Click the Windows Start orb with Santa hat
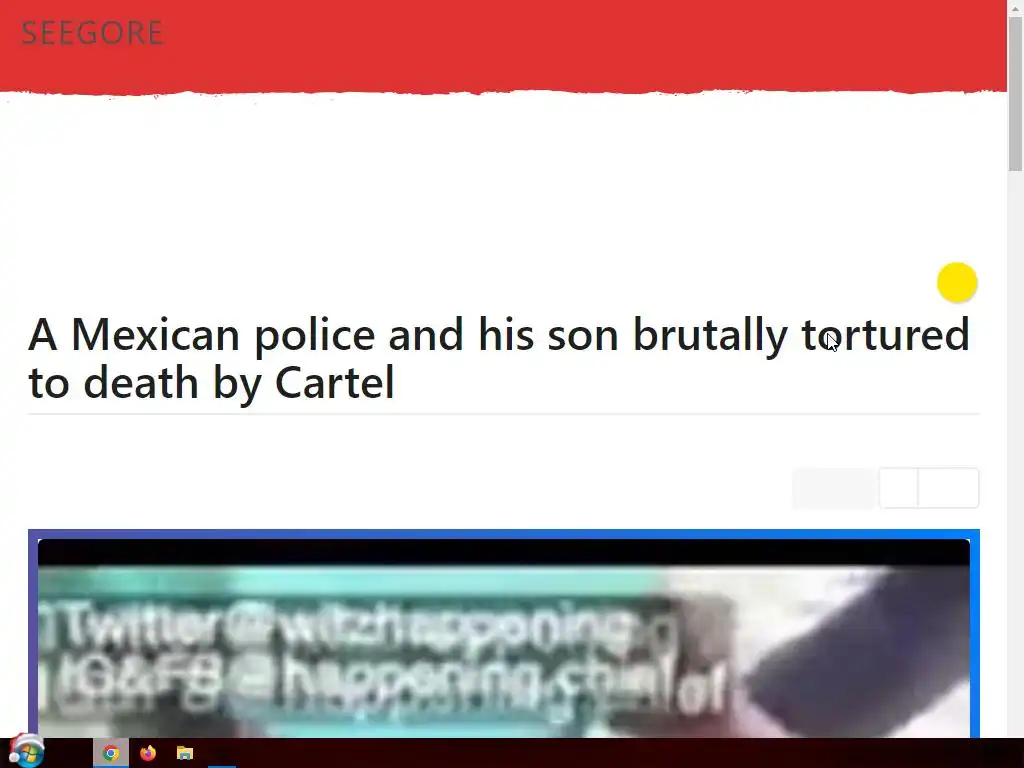Screen dimensions: 1024x768 pos(26,751)
